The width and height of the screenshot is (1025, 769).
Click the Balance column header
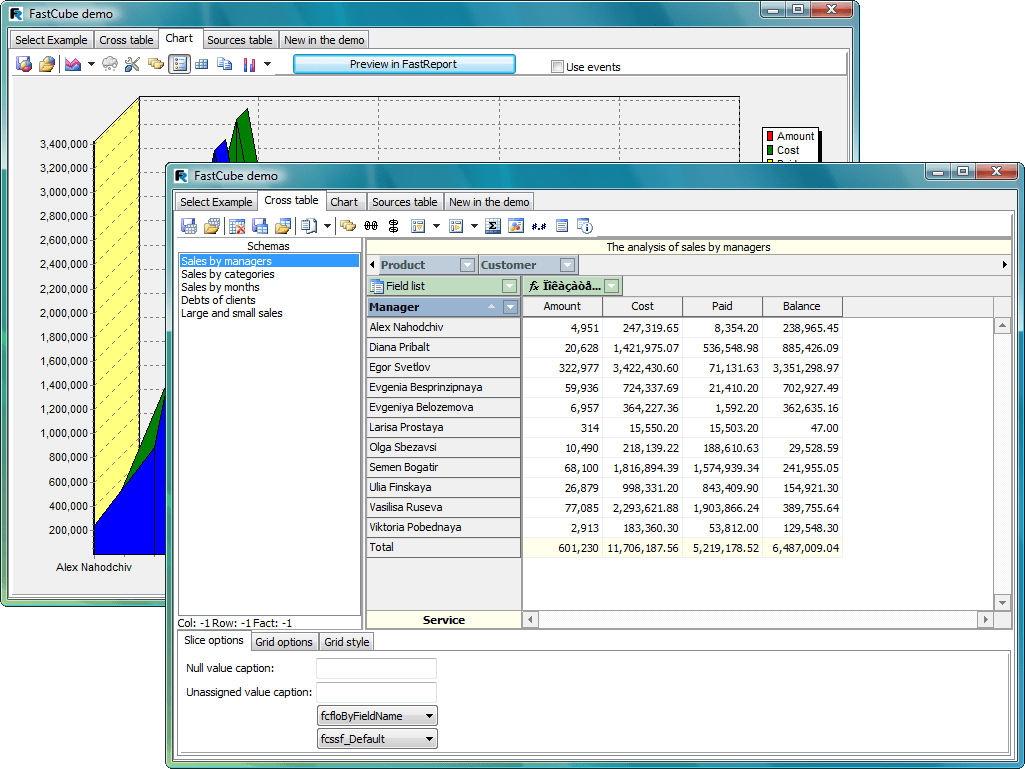coord(801,307)
